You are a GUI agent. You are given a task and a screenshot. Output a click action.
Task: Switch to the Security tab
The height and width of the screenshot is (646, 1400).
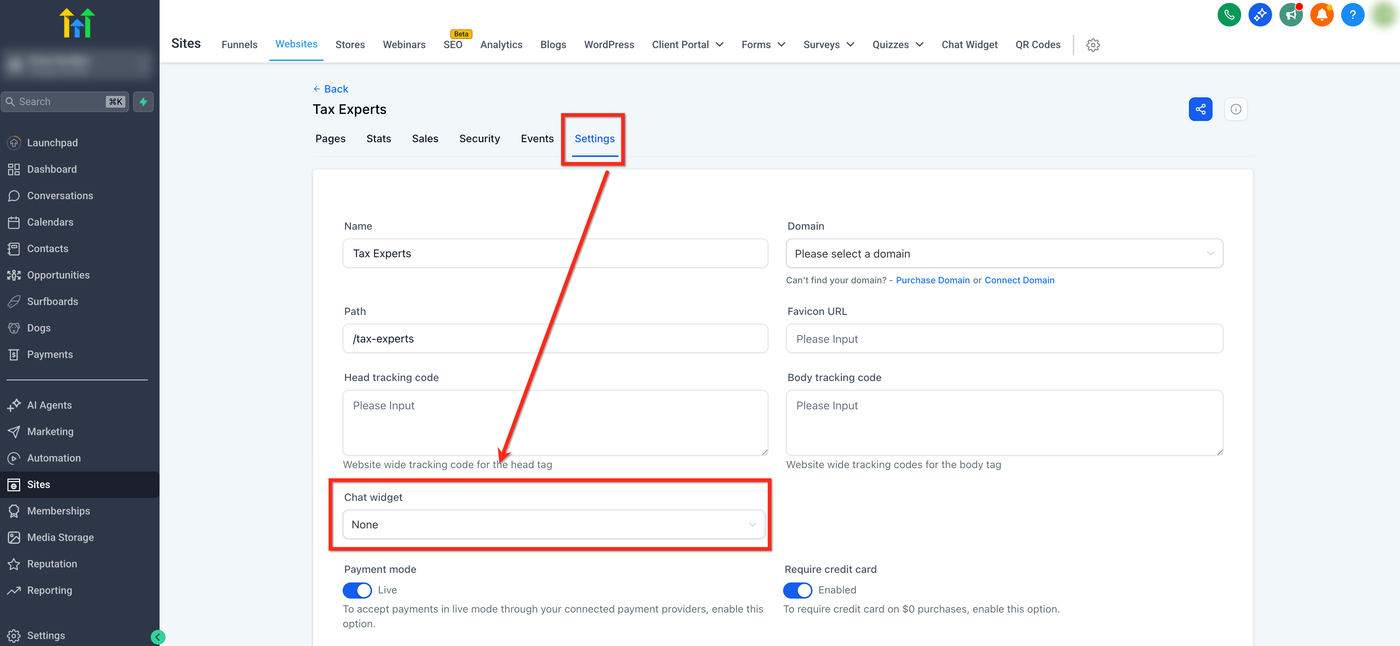point(479,139)
